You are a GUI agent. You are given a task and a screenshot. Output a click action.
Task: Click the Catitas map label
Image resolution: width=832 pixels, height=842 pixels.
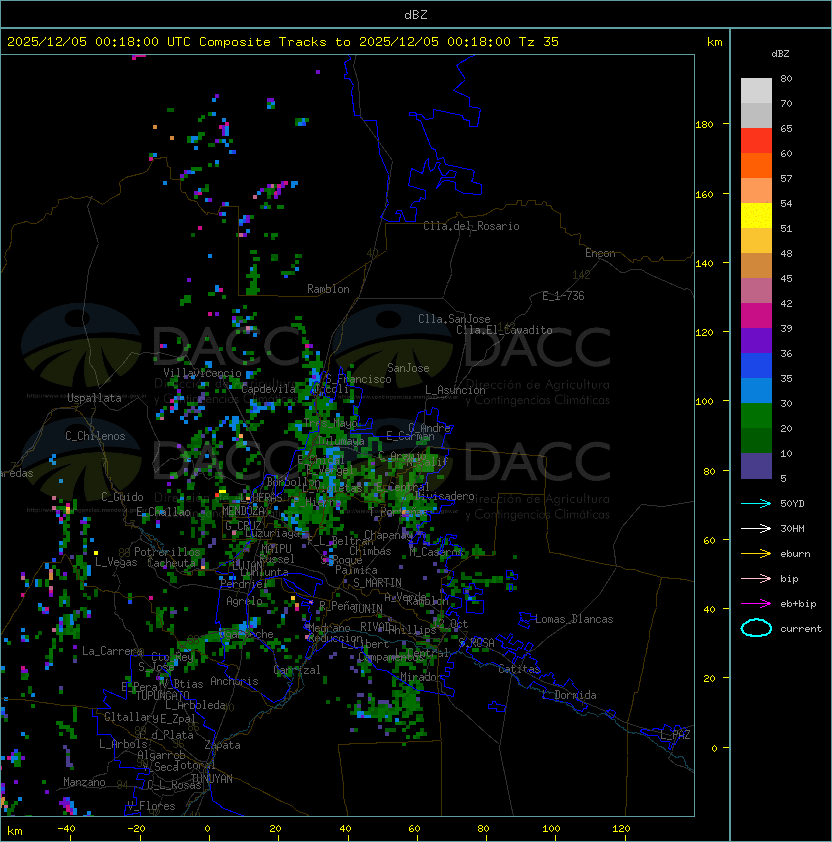[519, 669]
